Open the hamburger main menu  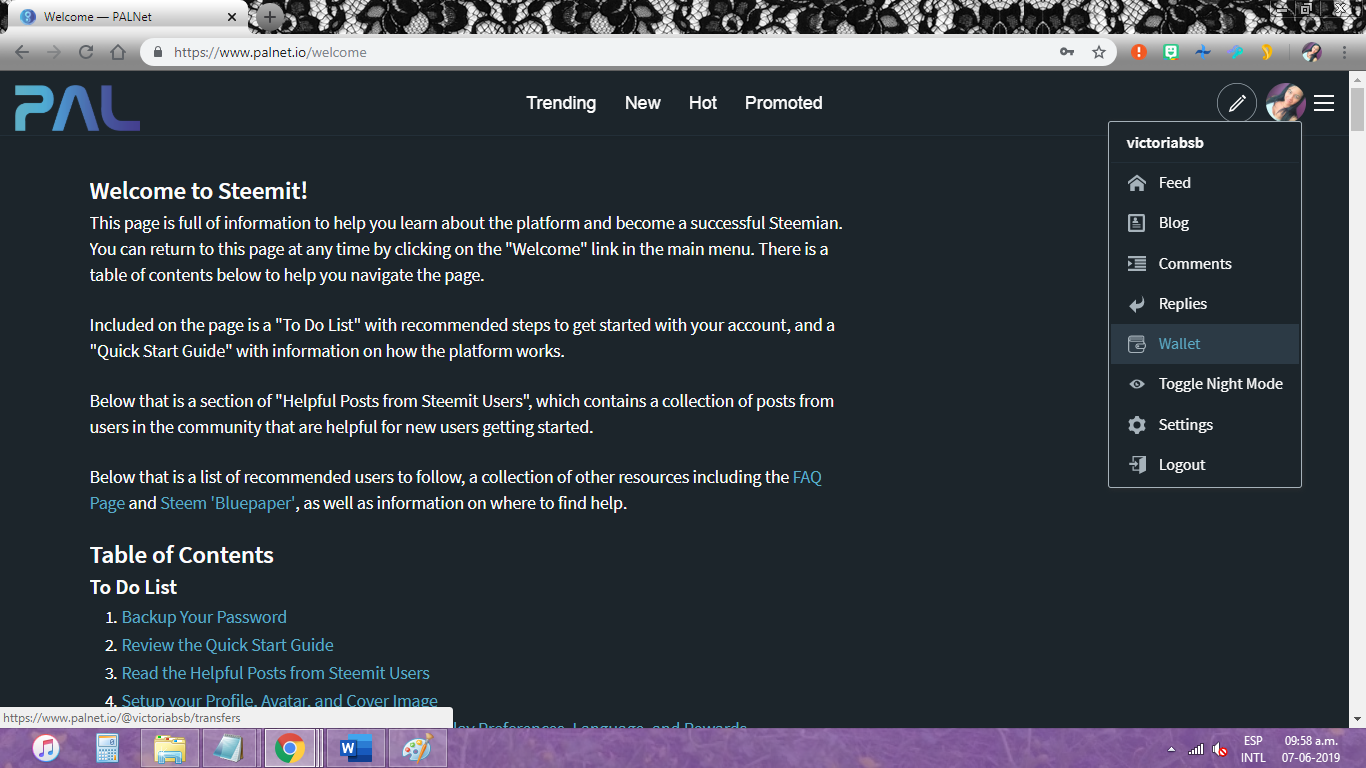click(x=1324, y=103)
